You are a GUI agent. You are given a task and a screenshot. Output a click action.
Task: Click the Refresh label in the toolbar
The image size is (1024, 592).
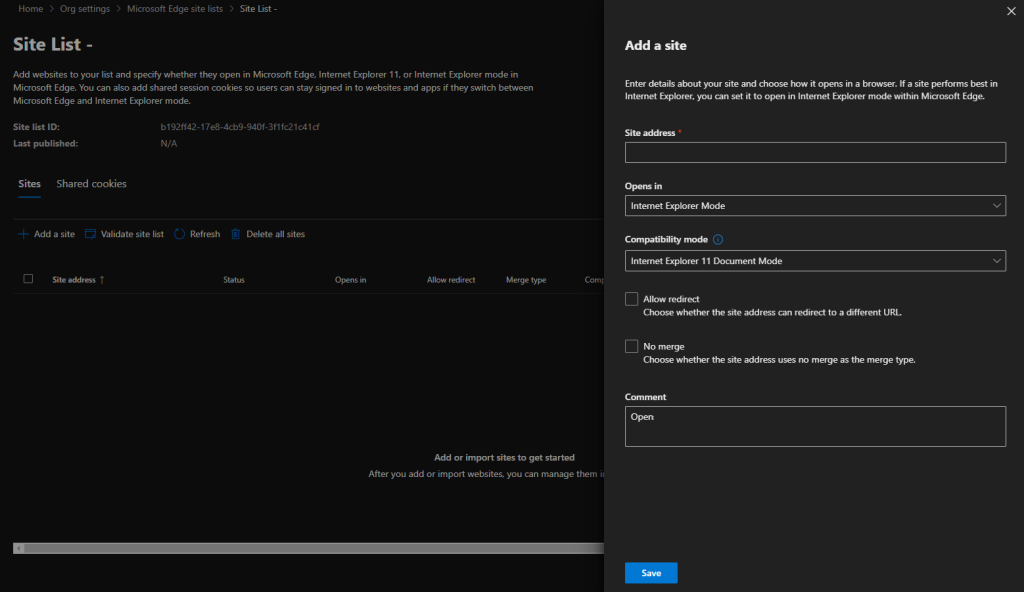coord(205,234)
